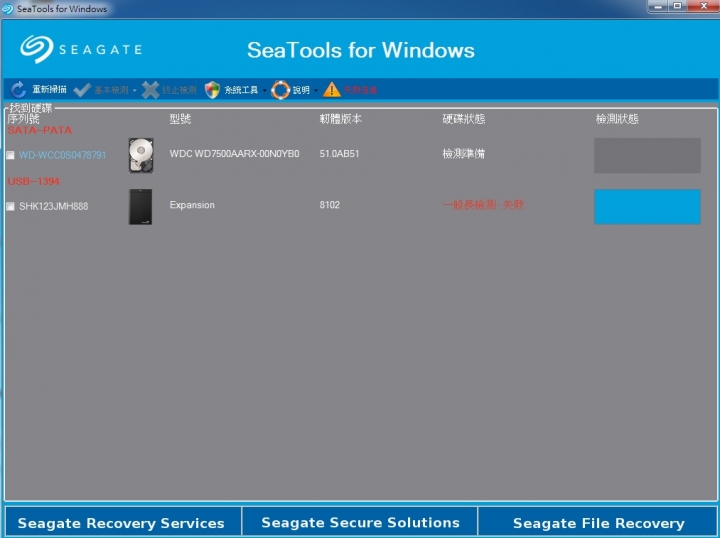Click the 基本檢測 checkmark icon
Screen dimensions: 720x538
coord(82,90)
